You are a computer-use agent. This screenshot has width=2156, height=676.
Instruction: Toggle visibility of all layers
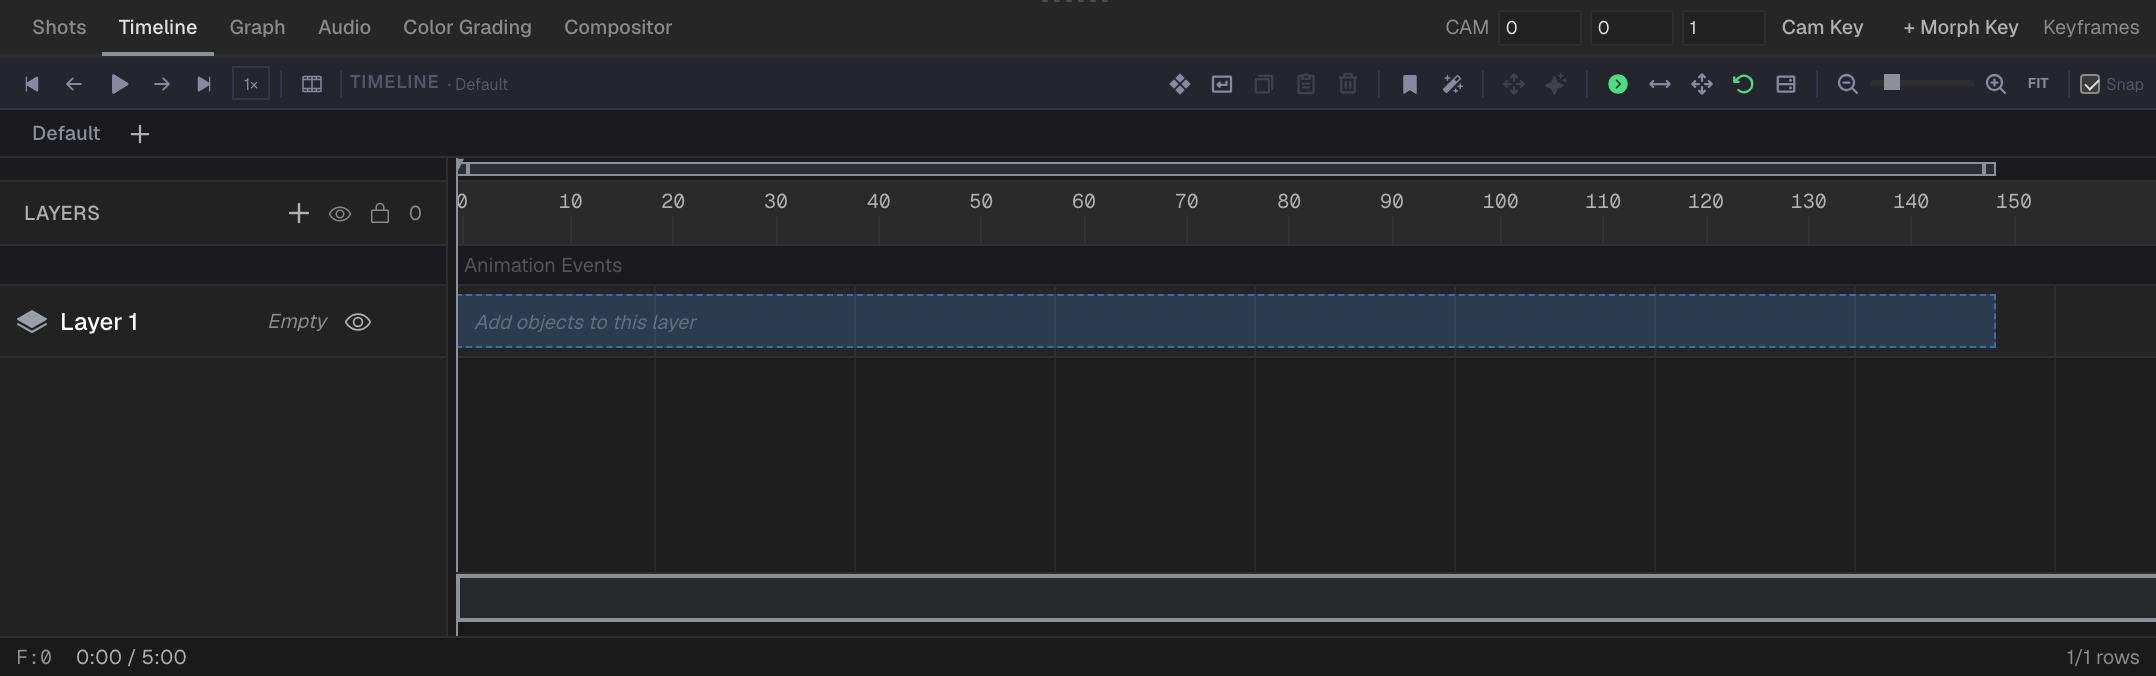pos(340,213)
